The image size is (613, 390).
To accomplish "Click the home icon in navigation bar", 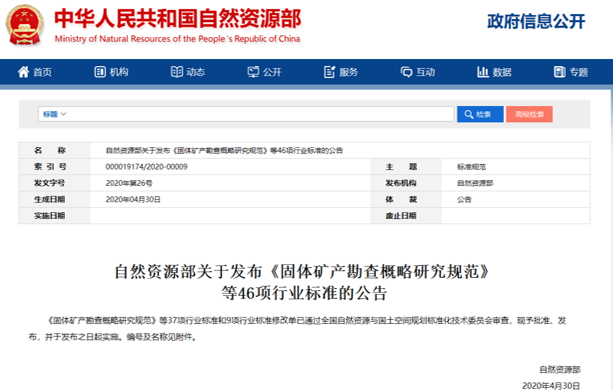I will [23, 72].
